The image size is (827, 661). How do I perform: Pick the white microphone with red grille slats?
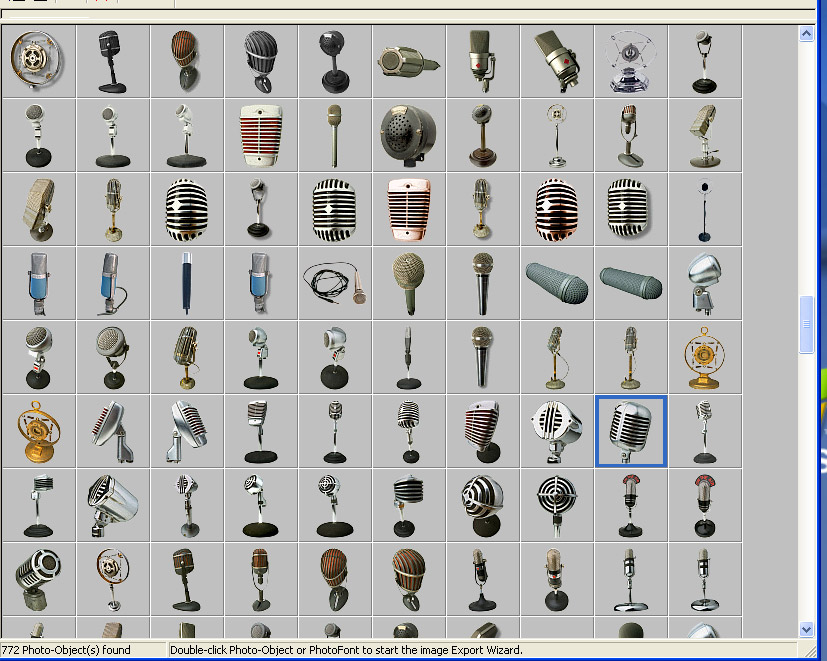[x=261, y=135]
